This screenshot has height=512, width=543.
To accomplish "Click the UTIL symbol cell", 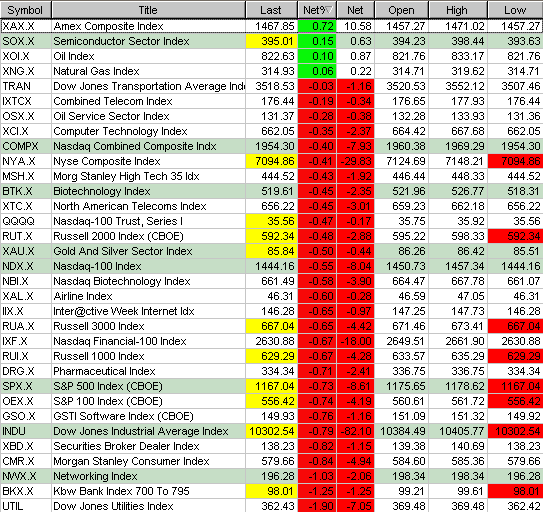I will 26,506.
